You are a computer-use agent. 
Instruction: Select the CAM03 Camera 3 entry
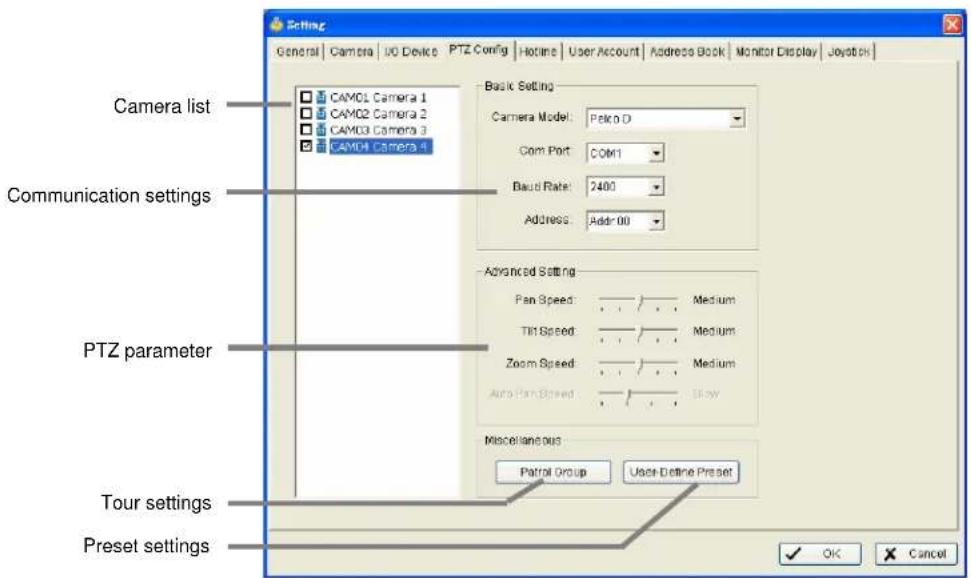pos(378,129)
